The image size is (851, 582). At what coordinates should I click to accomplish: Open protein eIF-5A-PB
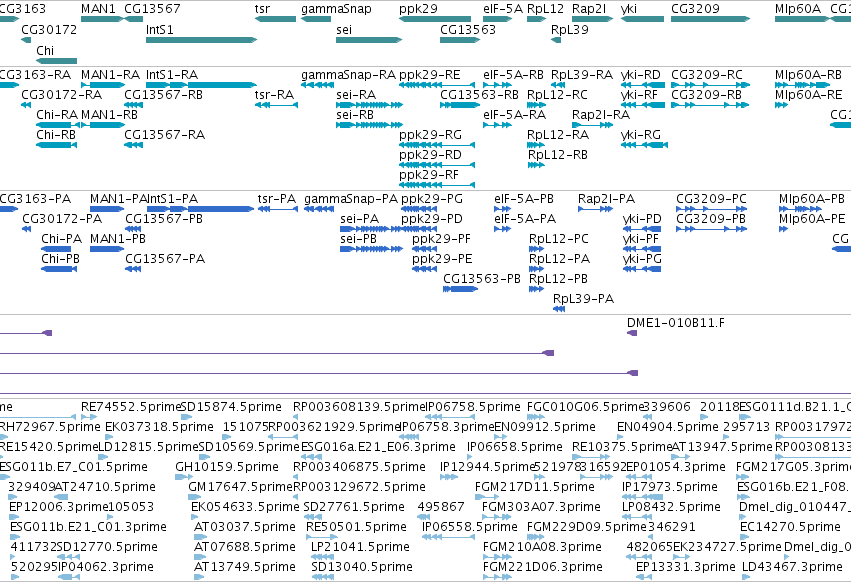tap(524, 199)
